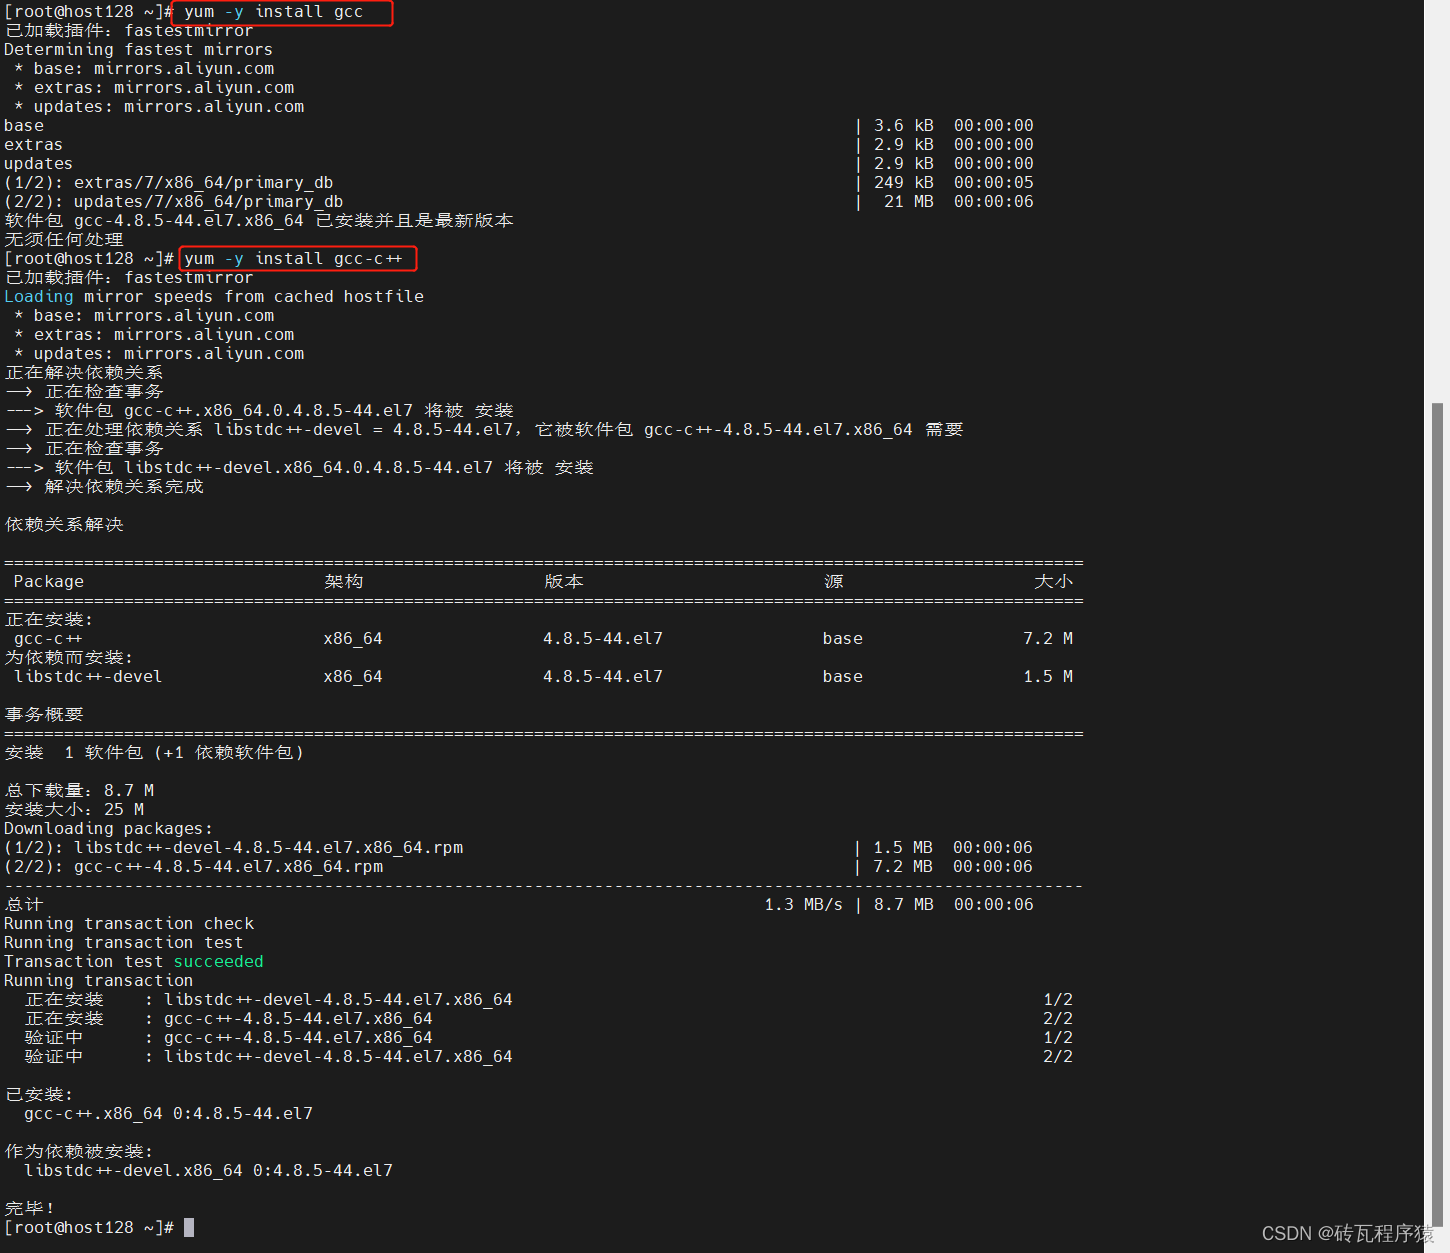The image size is (1450, 1253).
Task: Click 'Downloading packages:' line
Action: [x=108, y=829]
